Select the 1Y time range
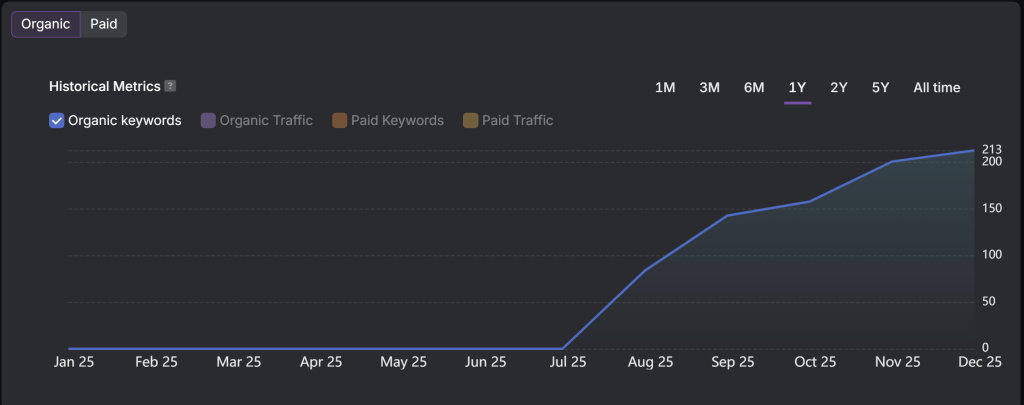This screenshot has width=1024, height=405. 797,88
